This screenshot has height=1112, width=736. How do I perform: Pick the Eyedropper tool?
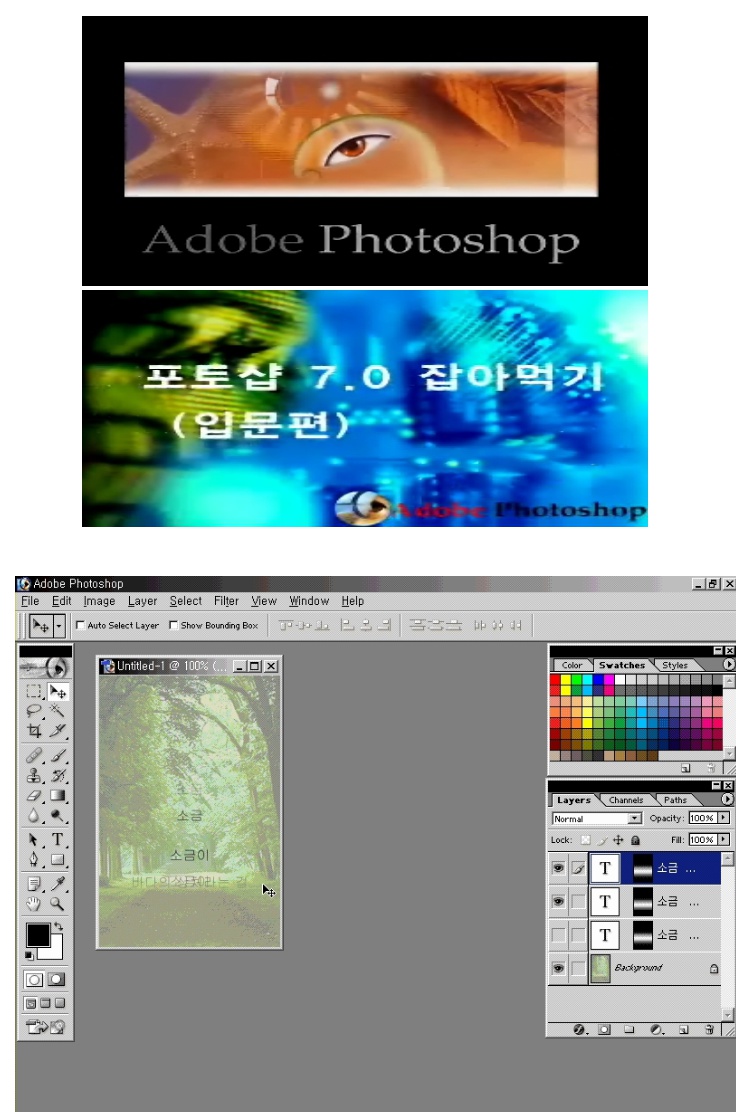[57, 884]
